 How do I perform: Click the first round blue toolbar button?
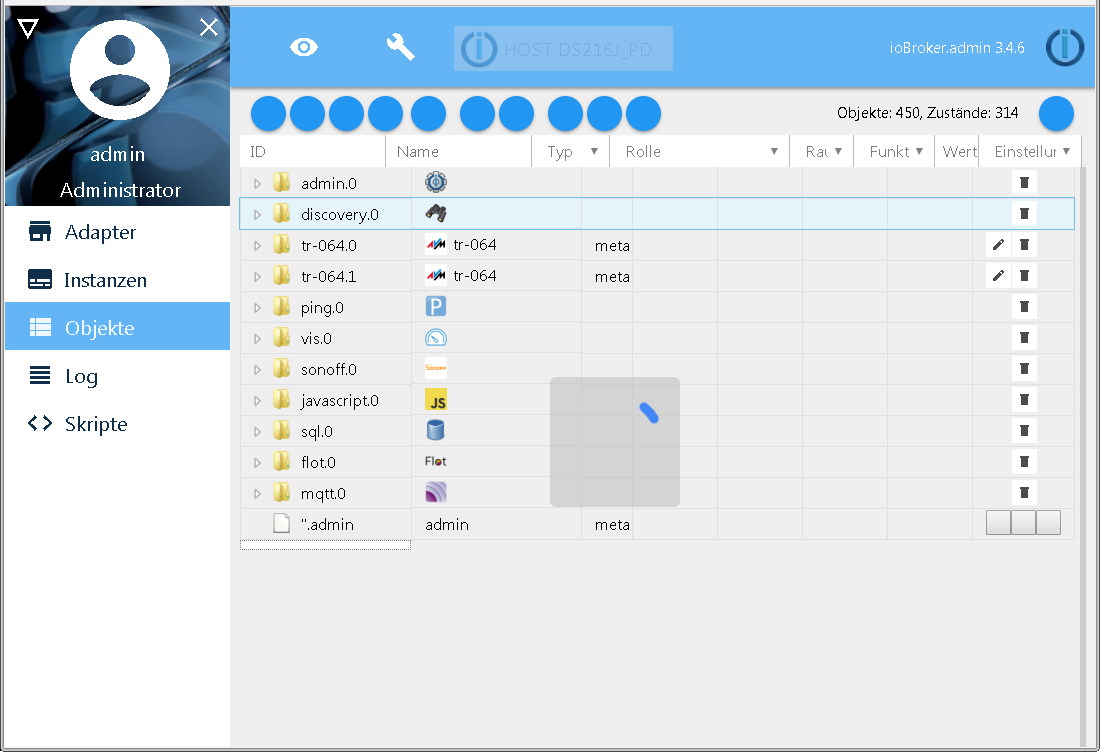(x=268, y=114)
